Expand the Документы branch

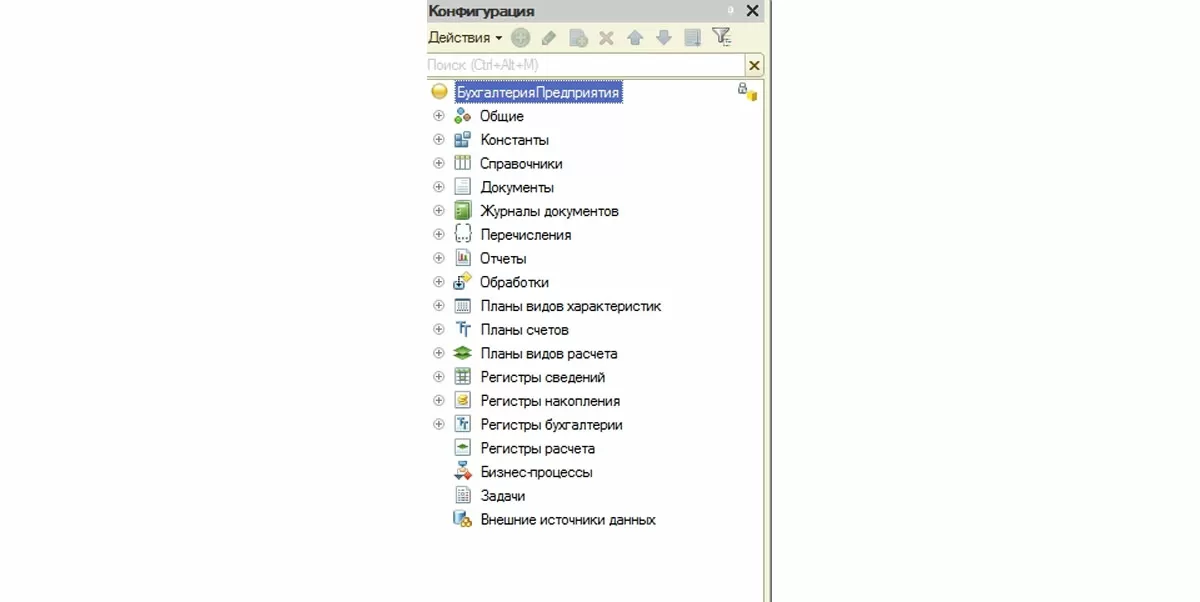pyautogui.click(x=438, y=187)
